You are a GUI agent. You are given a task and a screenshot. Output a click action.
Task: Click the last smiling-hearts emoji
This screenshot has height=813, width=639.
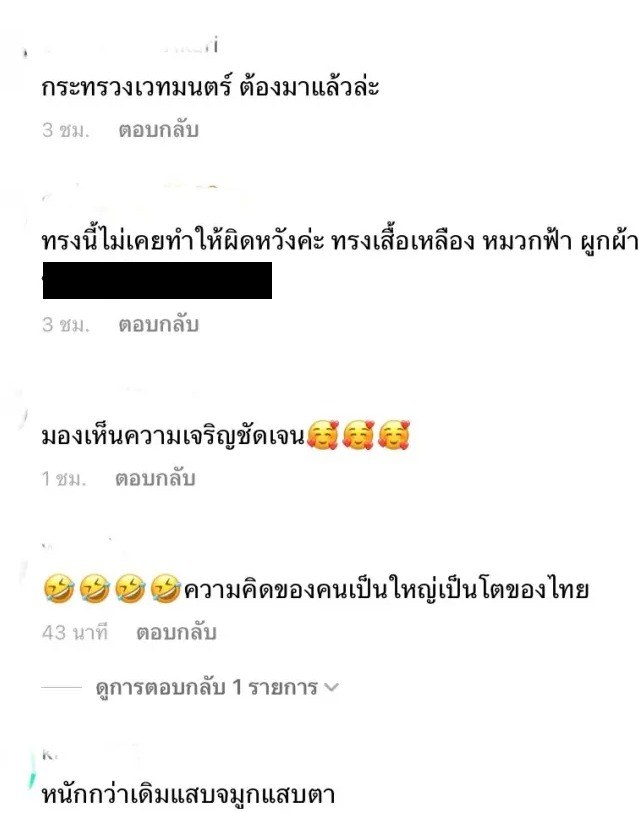(x=394, y=434)
